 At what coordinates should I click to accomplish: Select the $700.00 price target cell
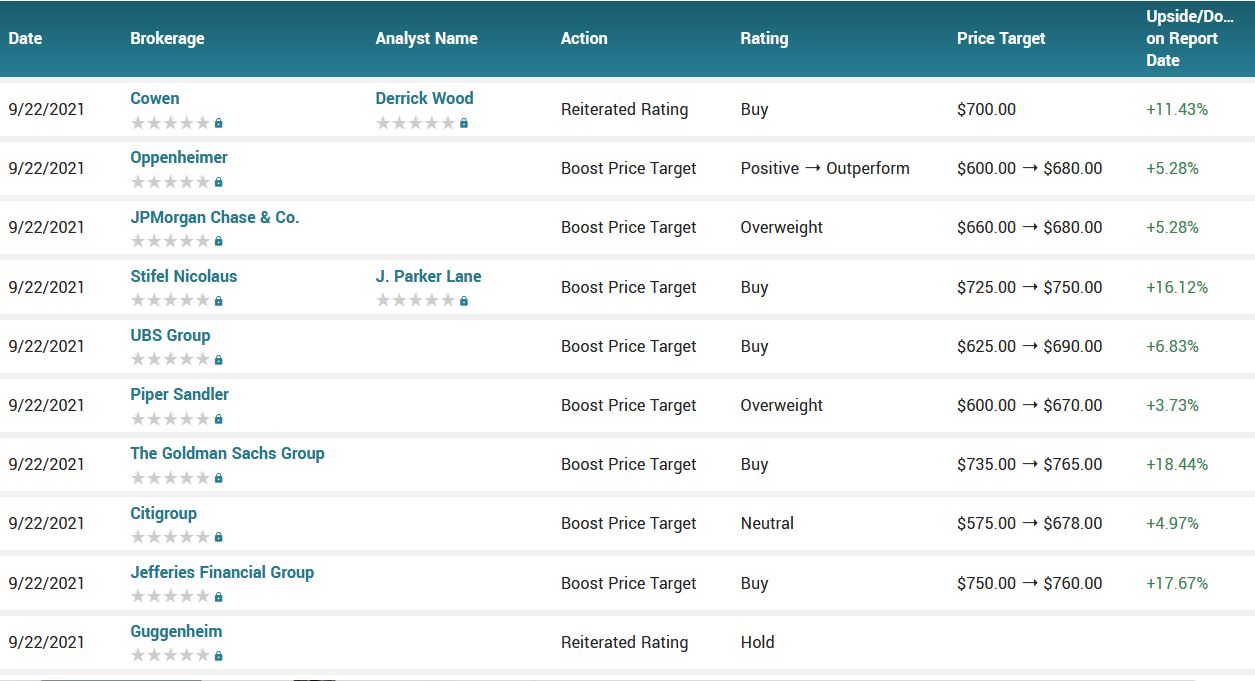pos(986,109)
